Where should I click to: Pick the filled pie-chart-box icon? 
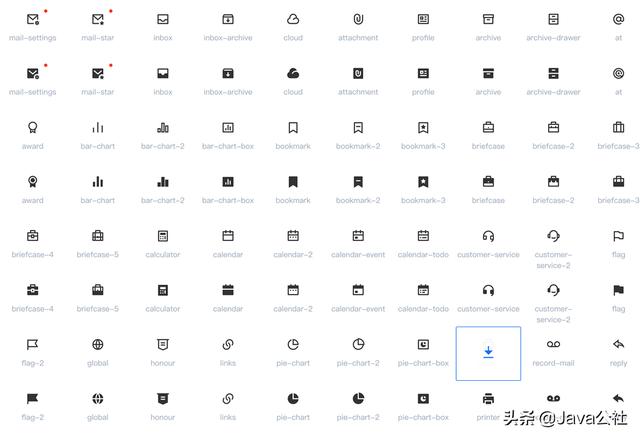point(423,399)
